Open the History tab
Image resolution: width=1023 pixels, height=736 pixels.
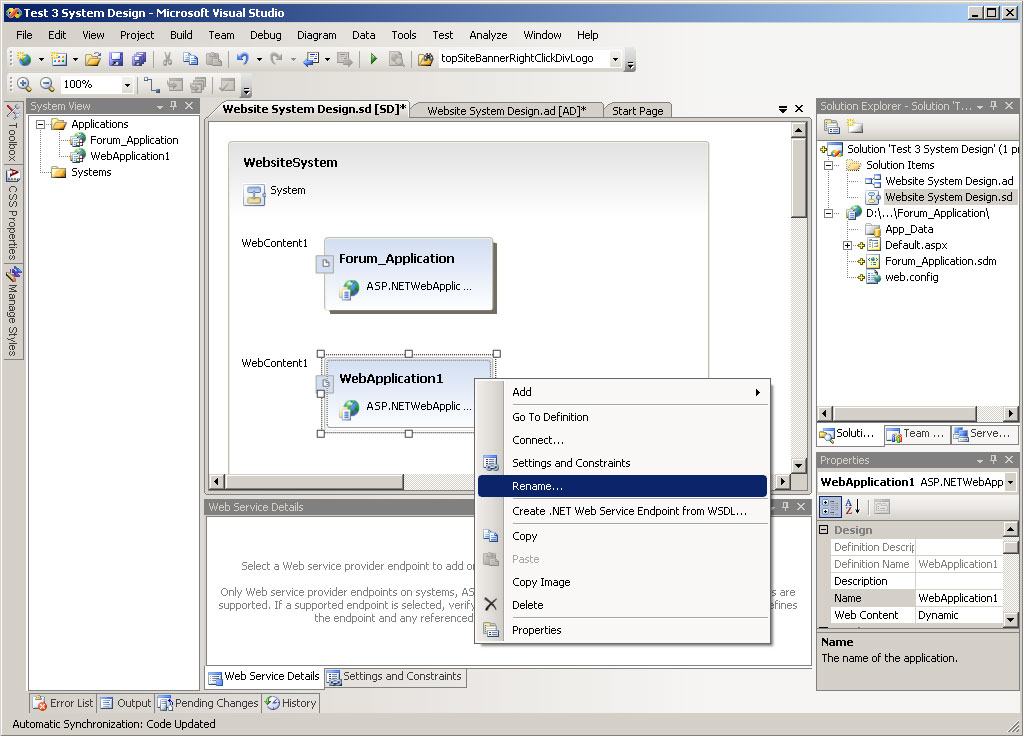pyautogui.click(x=291, y=703)
